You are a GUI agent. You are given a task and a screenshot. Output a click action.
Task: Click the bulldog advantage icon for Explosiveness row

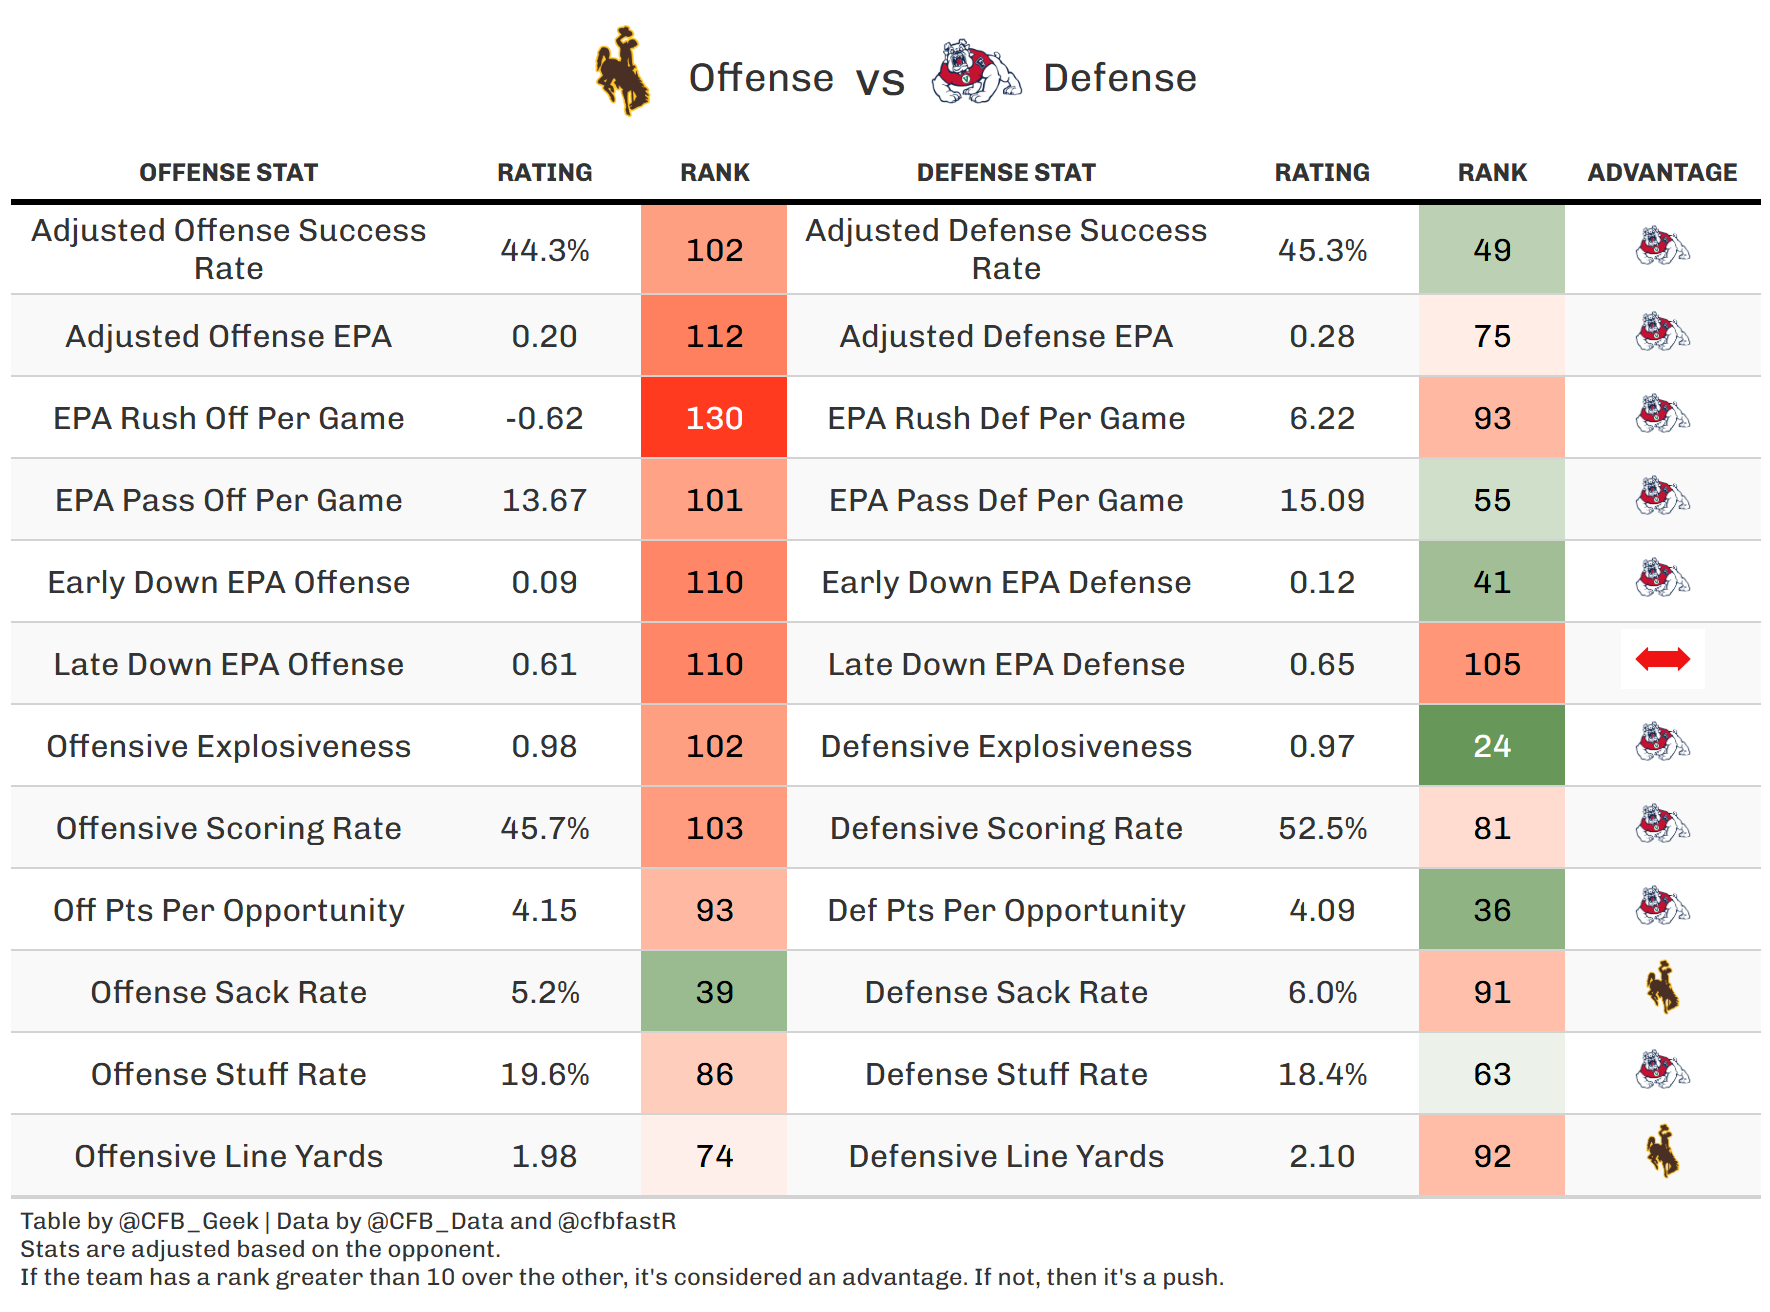click(1662, 742)
